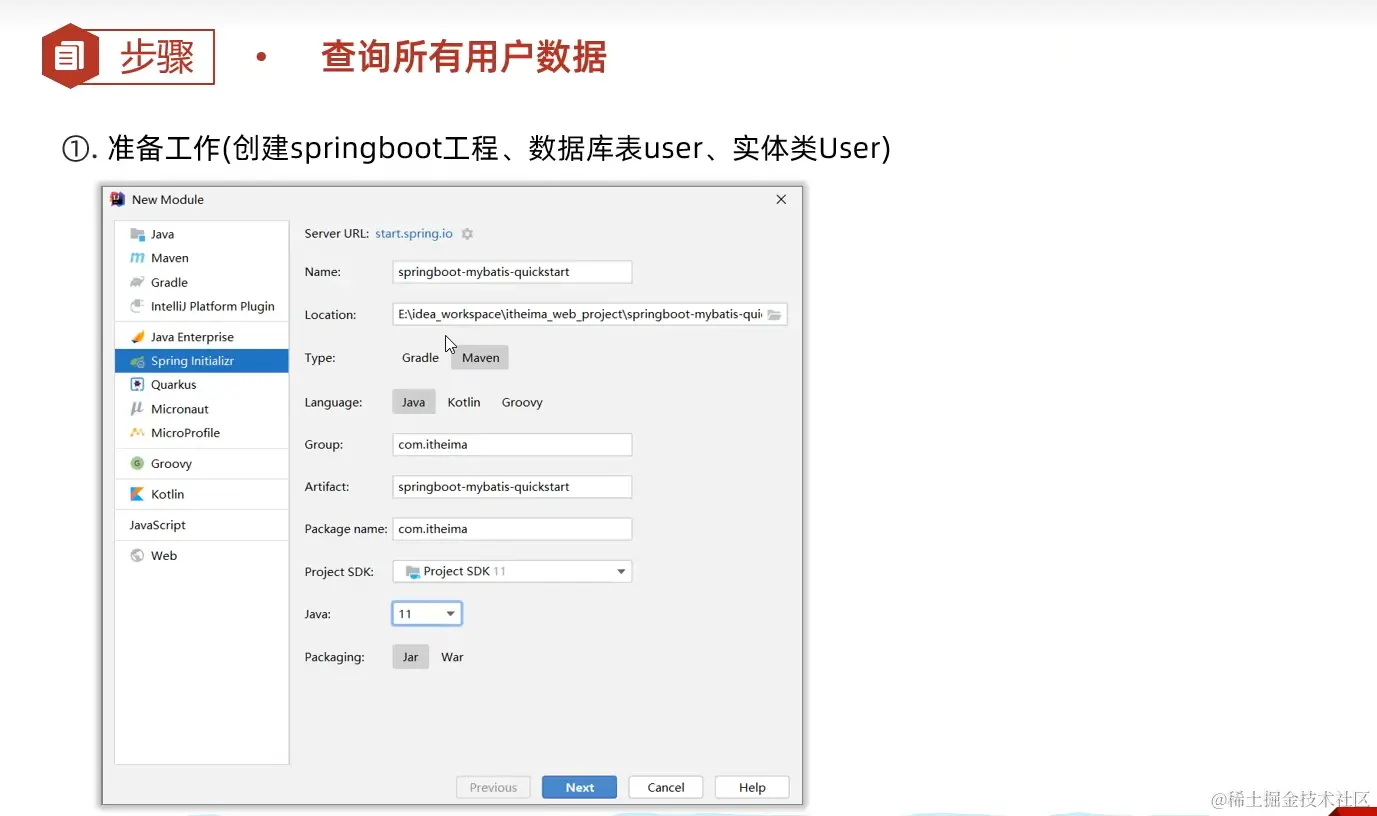Click the Help button
This screenshot has width=1377, height=816.
[752, 787]
